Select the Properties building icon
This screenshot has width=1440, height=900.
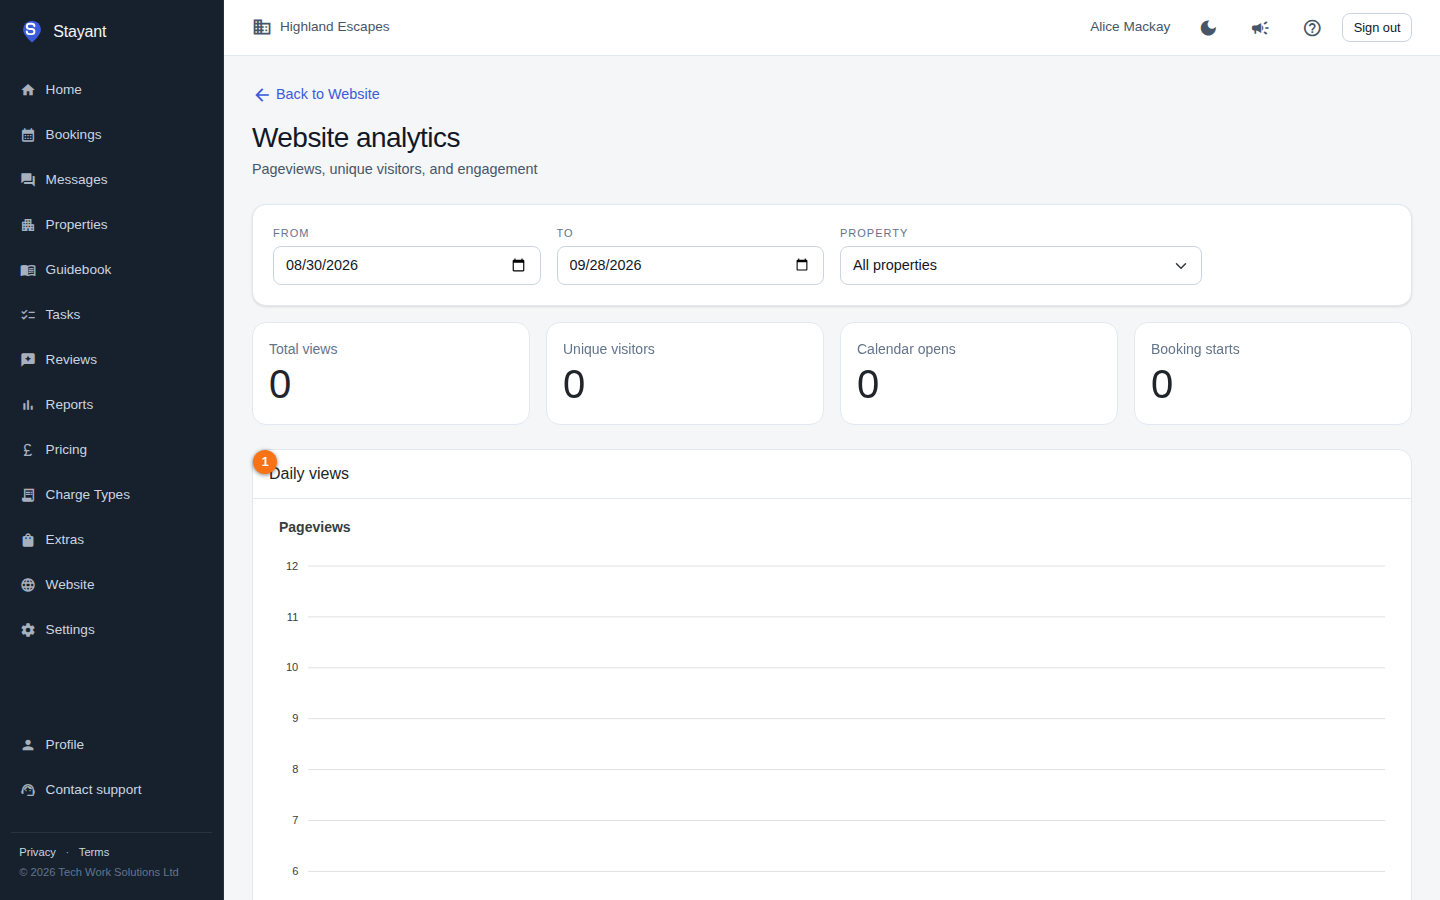click(28, 225)
